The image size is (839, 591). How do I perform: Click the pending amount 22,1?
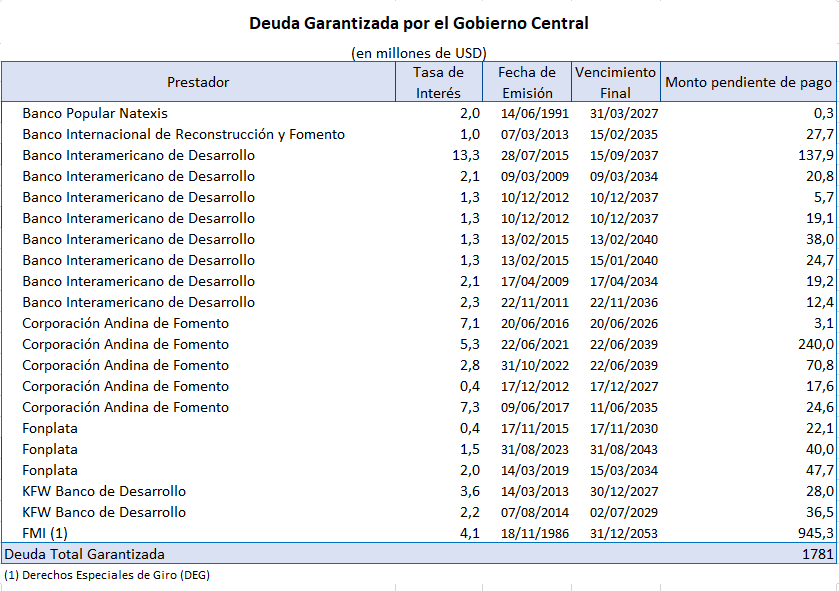tap(820, 428)
